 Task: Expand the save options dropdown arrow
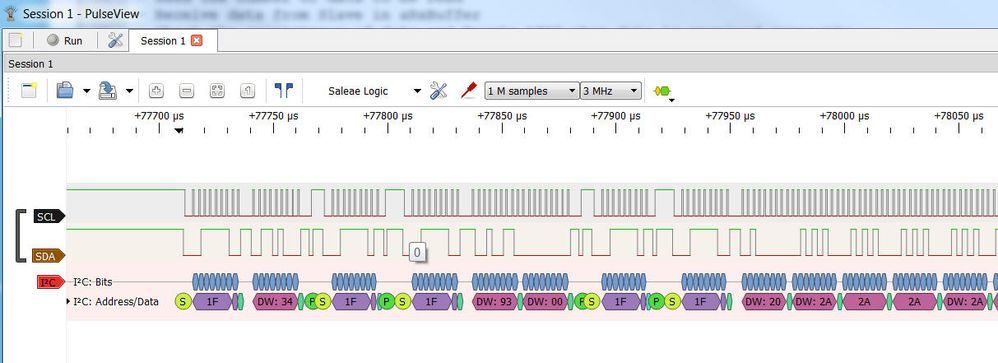(129, 91)
